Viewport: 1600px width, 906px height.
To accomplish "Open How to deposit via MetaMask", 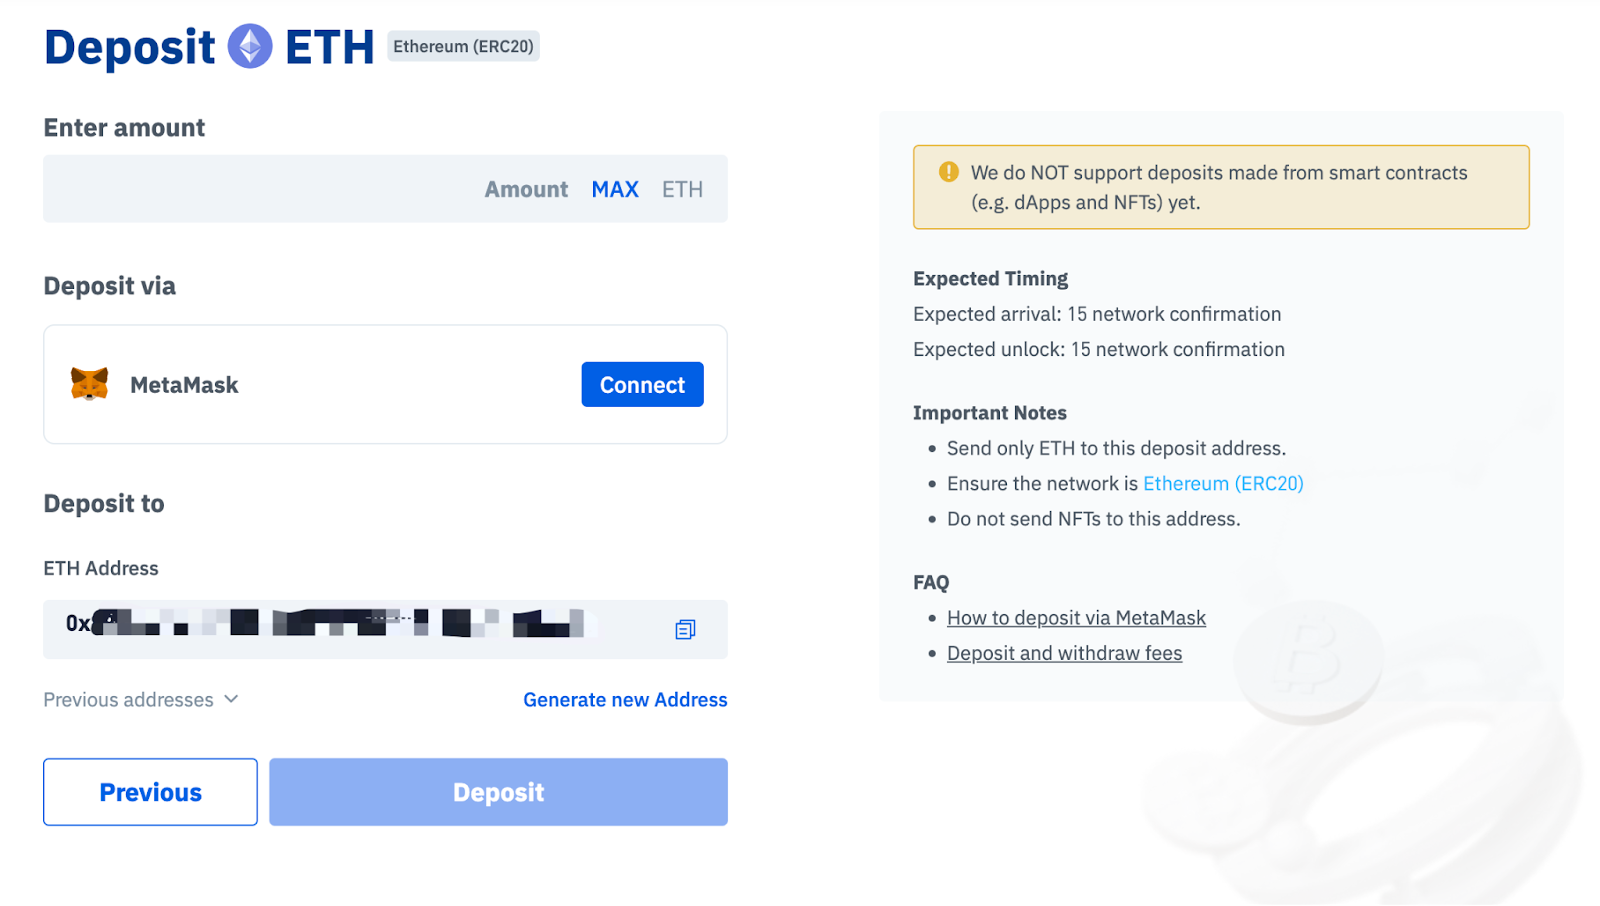I will [x=1076, y=618].
